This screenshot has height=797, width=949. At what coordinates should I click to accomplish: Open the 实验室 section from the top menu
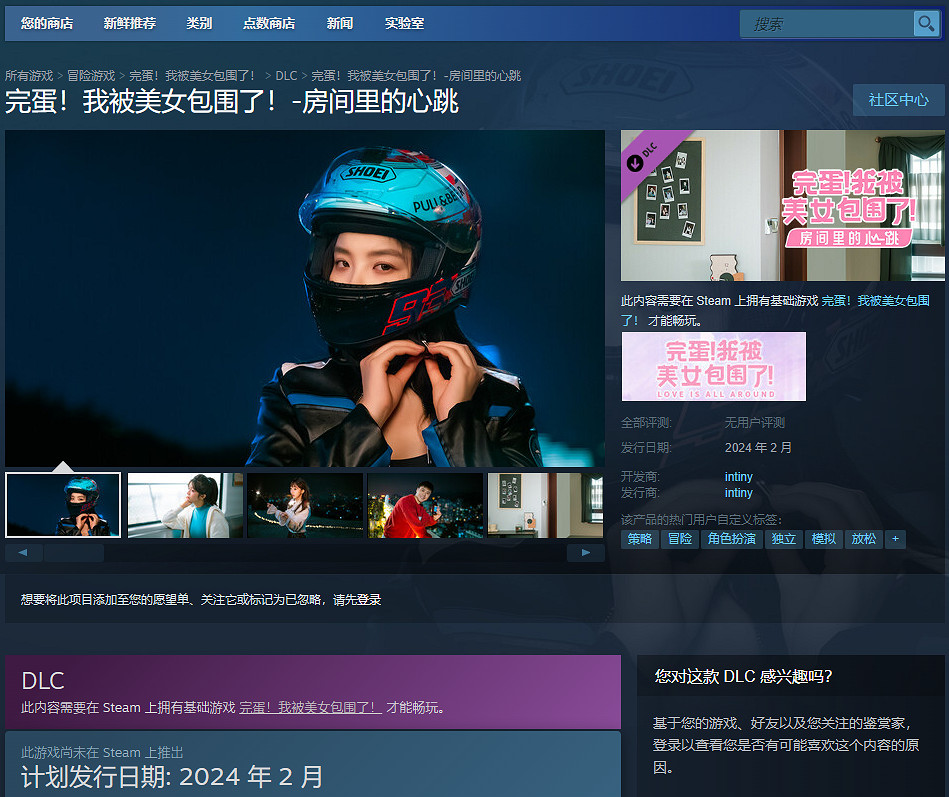click(x=404, y=22)
